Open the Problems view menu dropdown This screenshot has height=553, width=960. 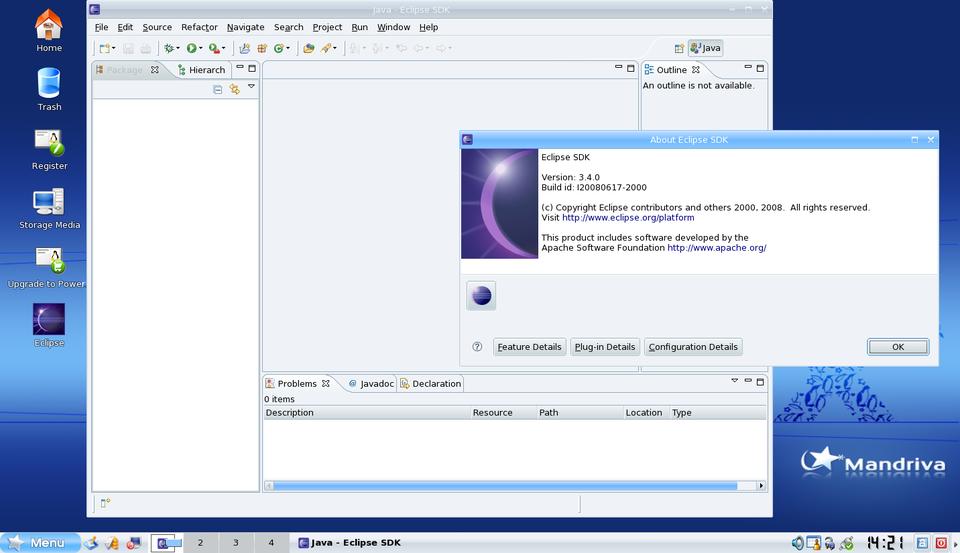[x=734, y=380]
